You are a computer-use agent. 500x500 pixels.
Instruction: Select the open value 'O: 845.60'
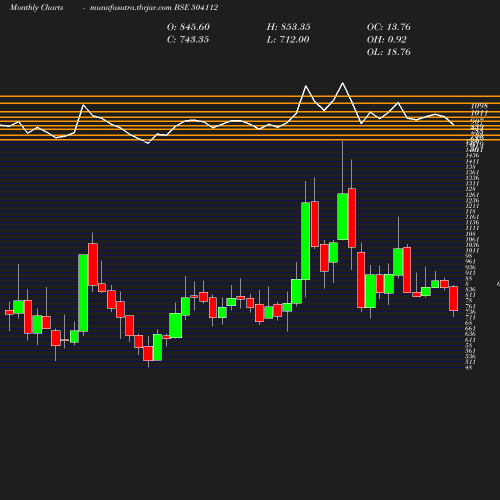(x=188, y=27)
